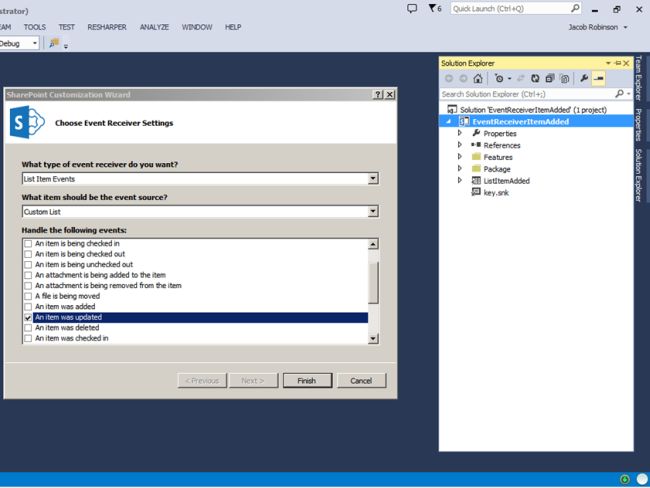650x488 pixels.
Task: Click the search magnifier in Solution Explorer
Action: coord(619,94)
